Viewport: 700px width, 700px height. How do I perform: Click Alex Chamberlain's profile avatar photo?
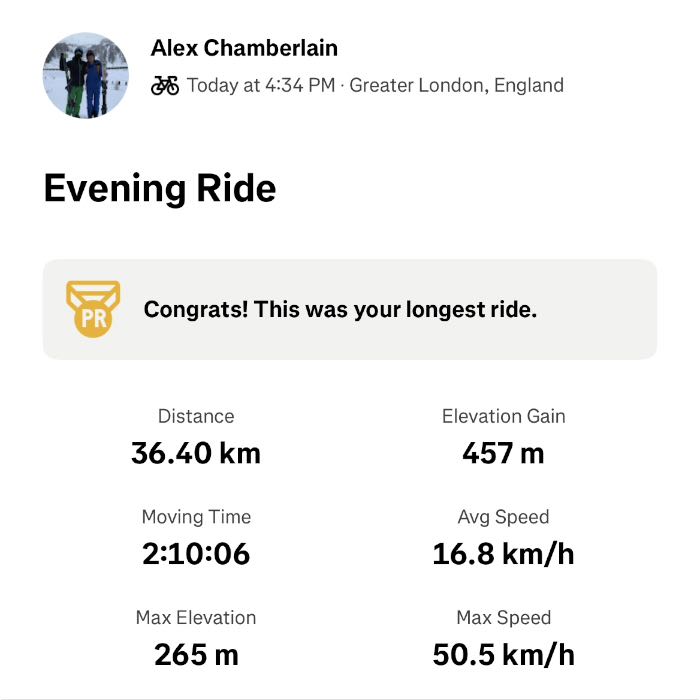point(86,75)
